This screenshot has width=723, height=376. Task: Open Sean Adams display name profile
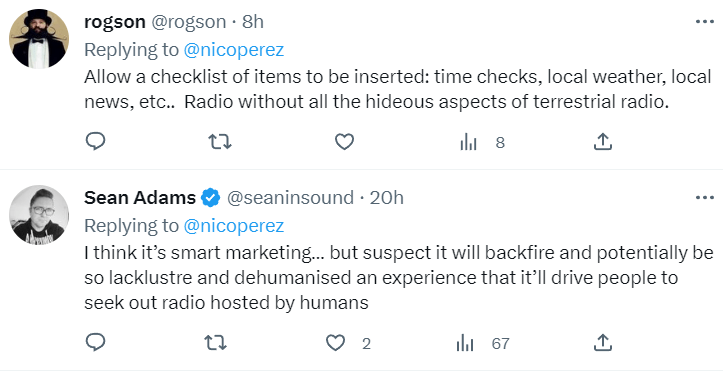[140, 197]
